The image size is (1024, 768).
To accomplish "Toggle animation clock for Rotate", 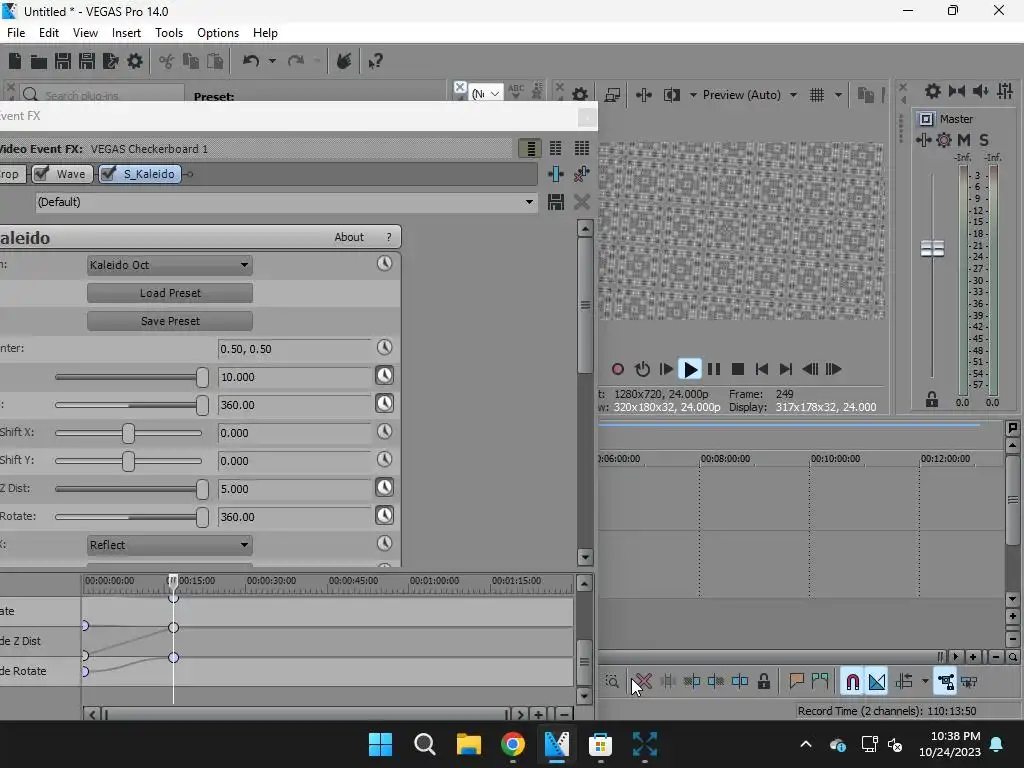I will (x=385, y=515).
